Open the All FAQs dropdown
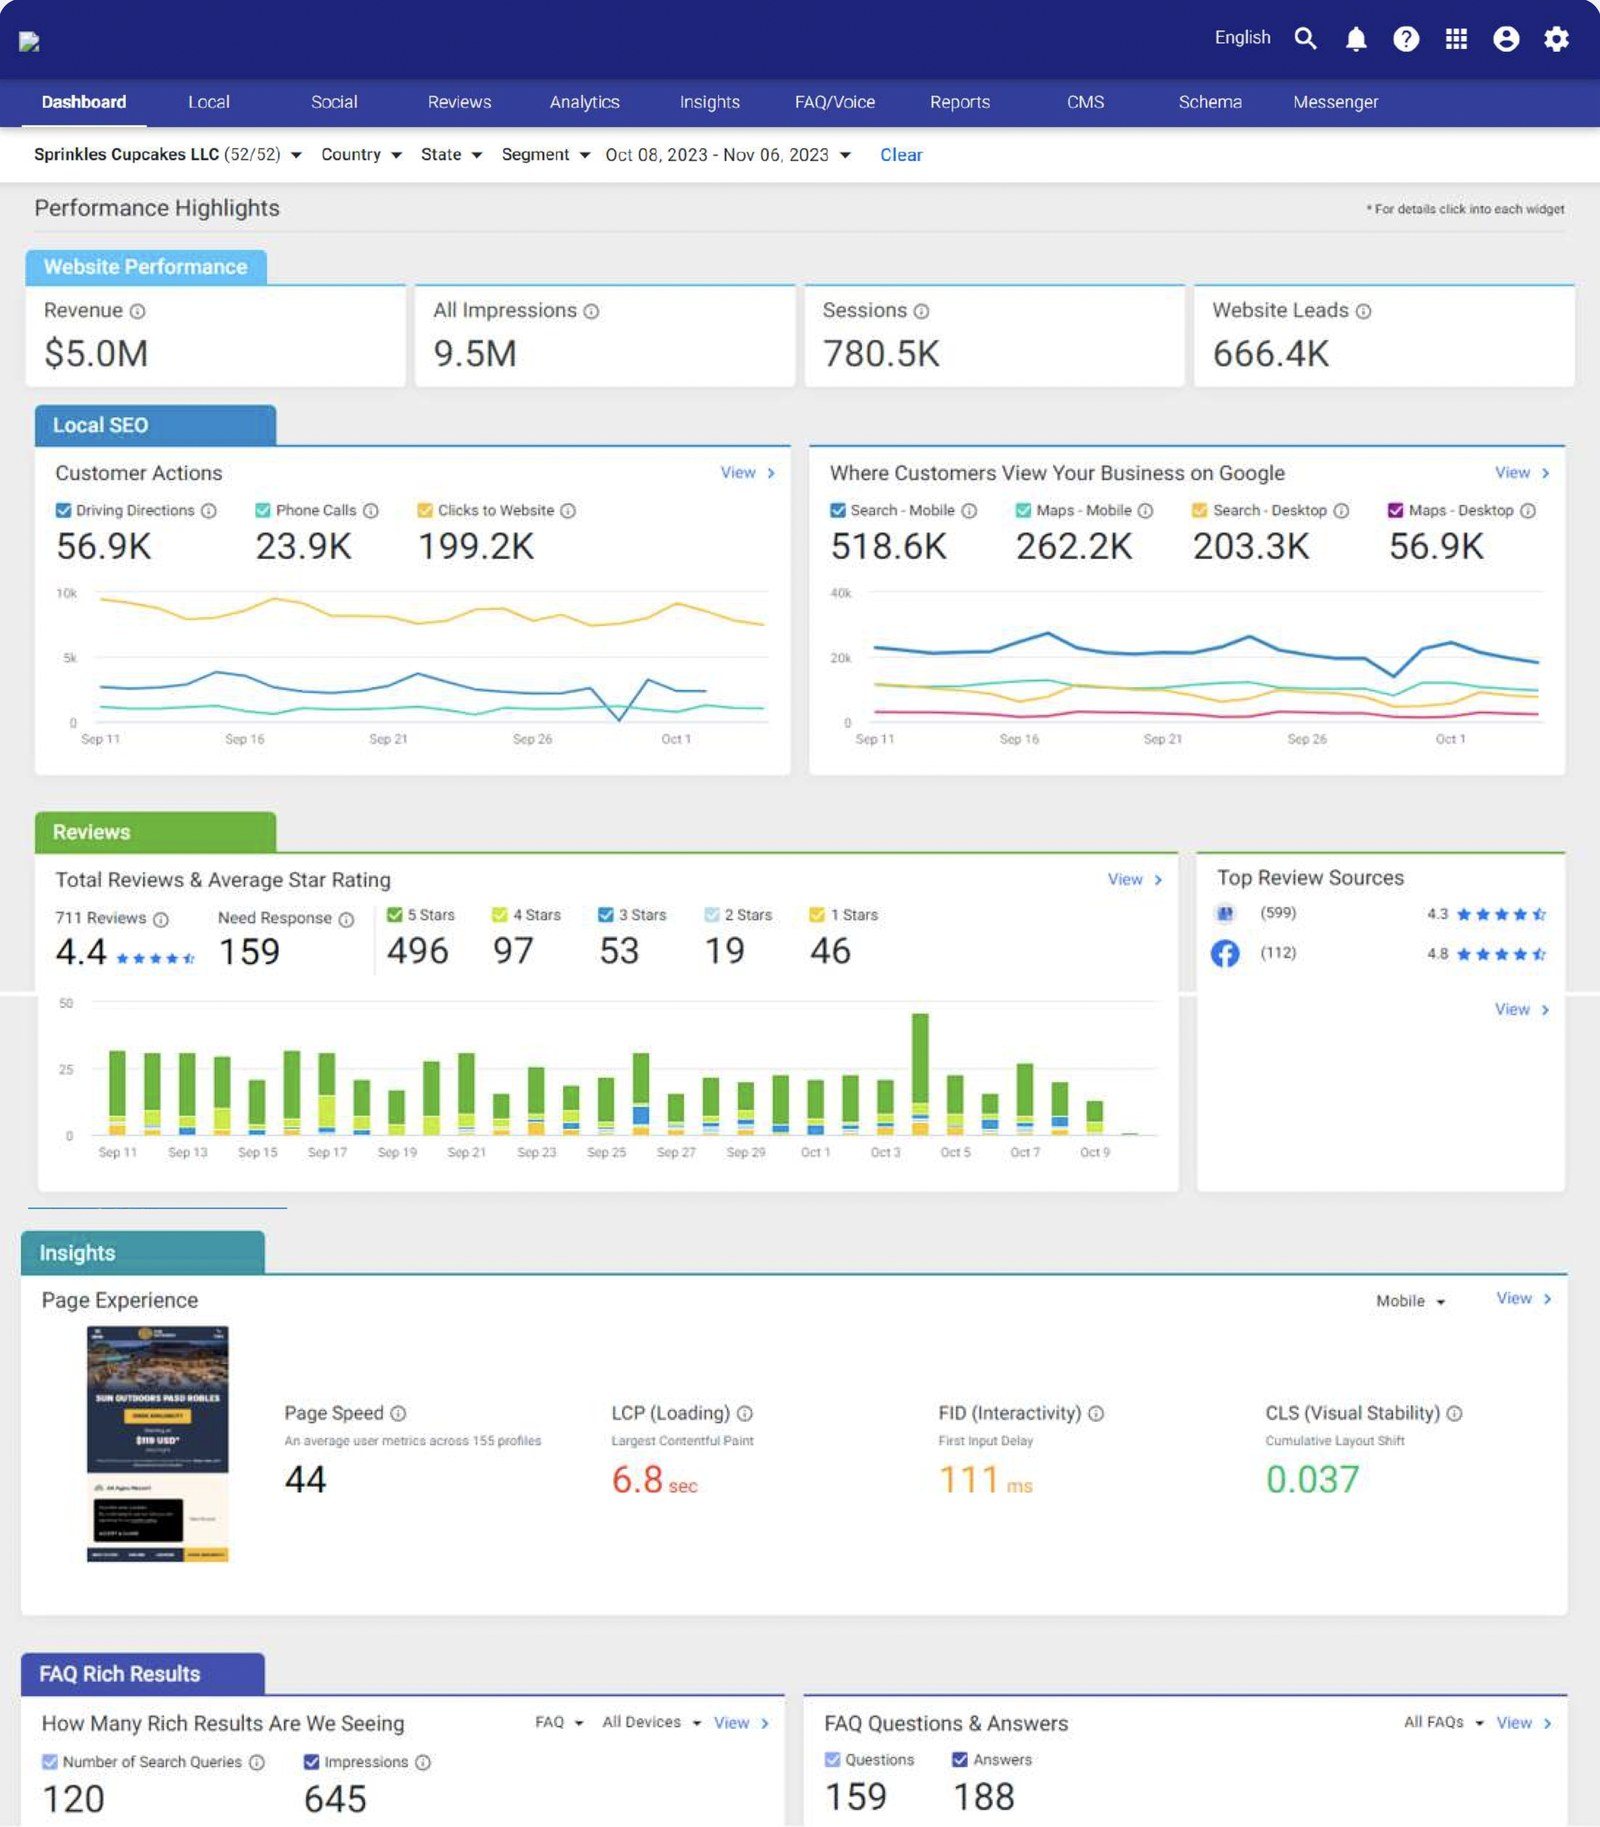 pyautogui.click(x=1444, y=1722)
